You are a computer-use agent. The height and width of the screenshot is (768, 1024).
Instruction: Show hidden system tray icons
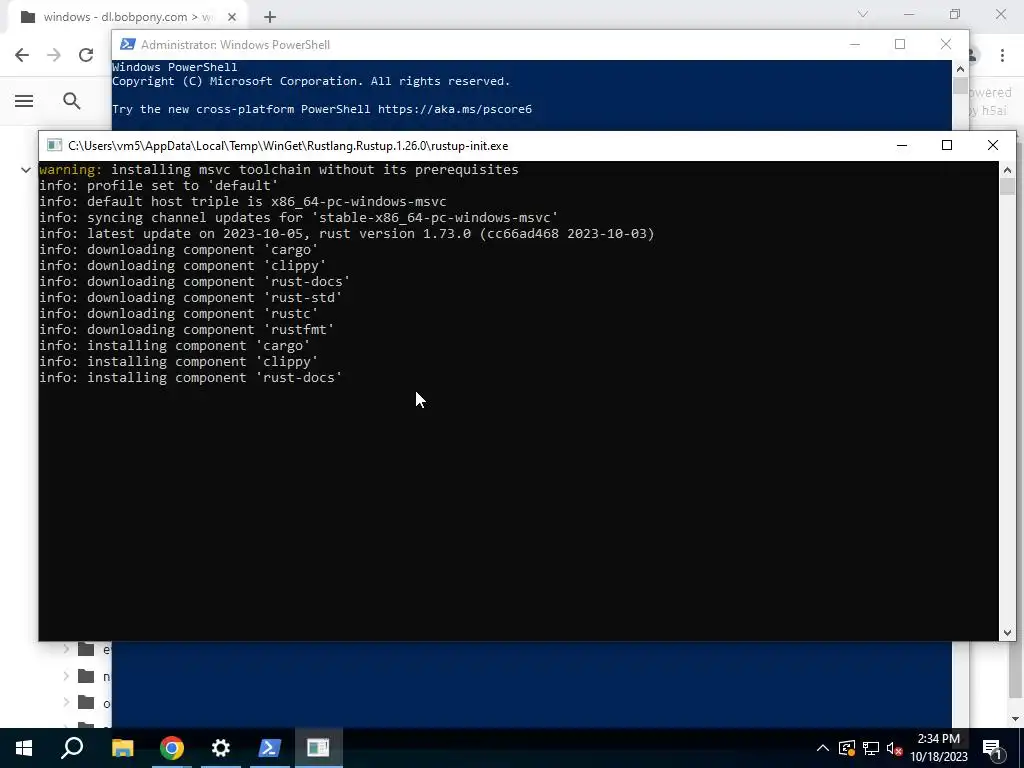822,748
